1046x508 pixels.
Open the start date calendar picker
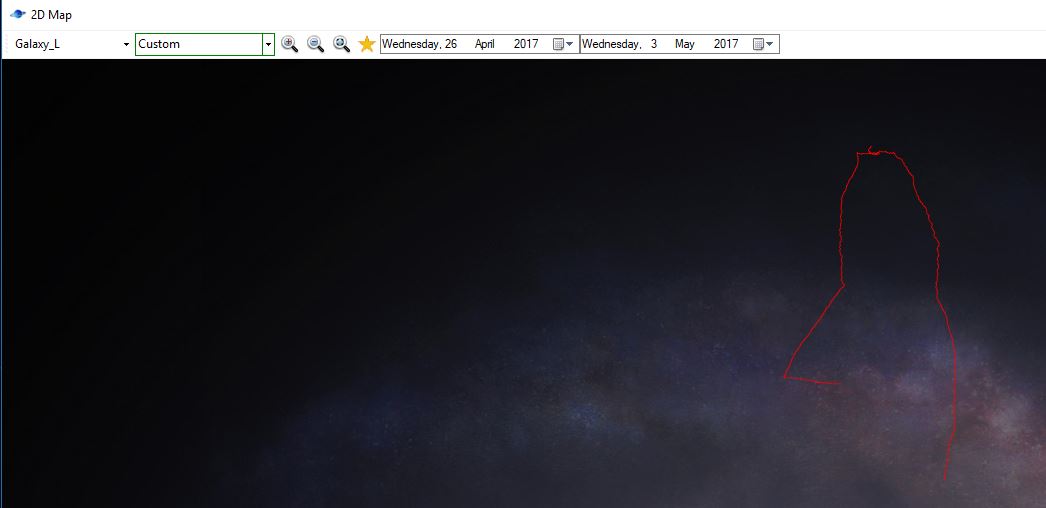click(x=564, y=44)
